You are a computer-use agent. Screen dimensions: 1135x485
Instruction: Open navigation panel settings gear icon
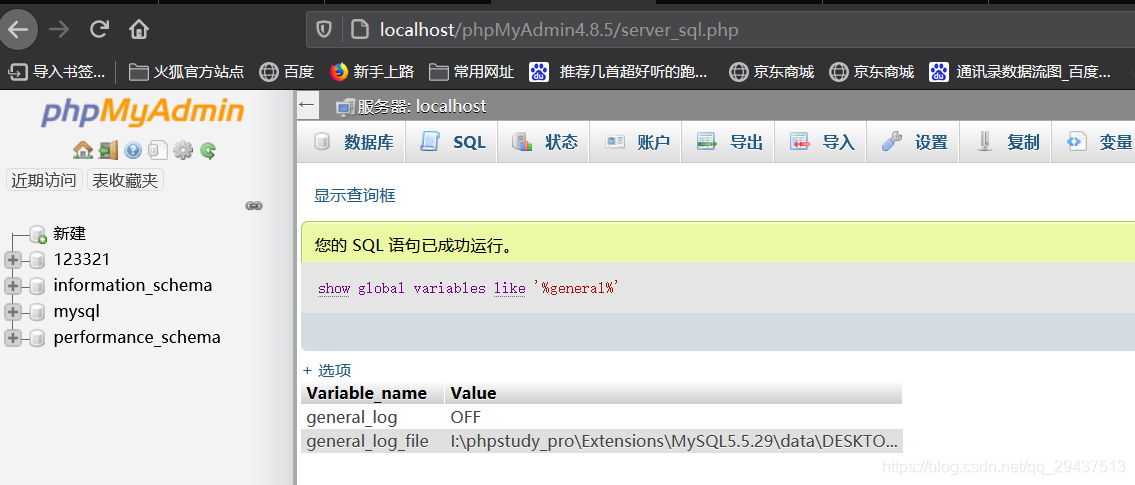(182, 150)
